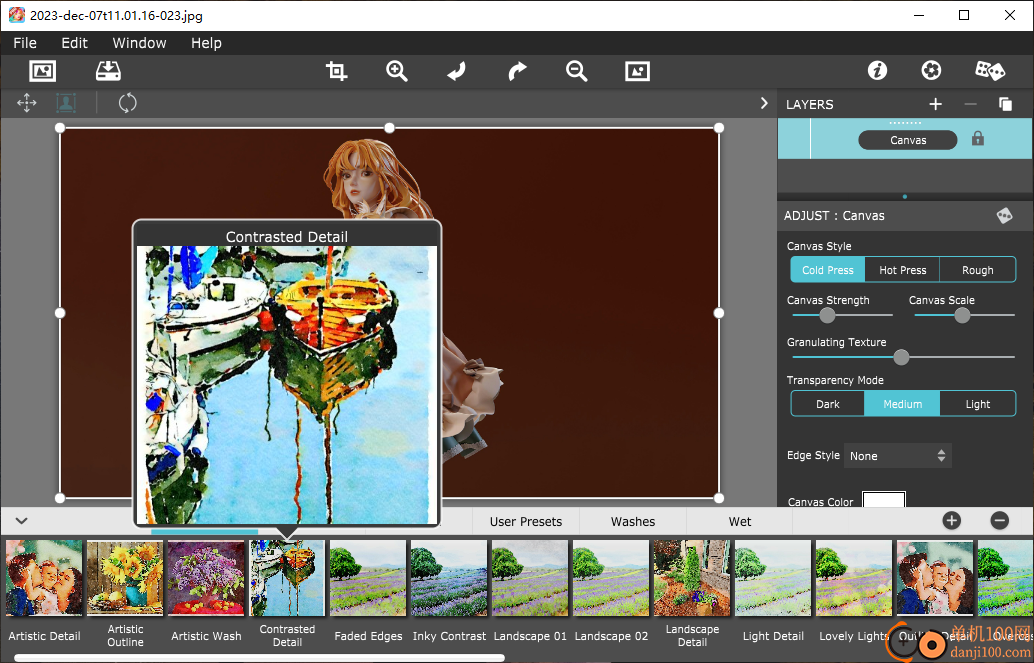This screenshot has width=1034, height=663.
Task: Zoom in with the magnifier plus icon
Action: [x=397, y=71]
